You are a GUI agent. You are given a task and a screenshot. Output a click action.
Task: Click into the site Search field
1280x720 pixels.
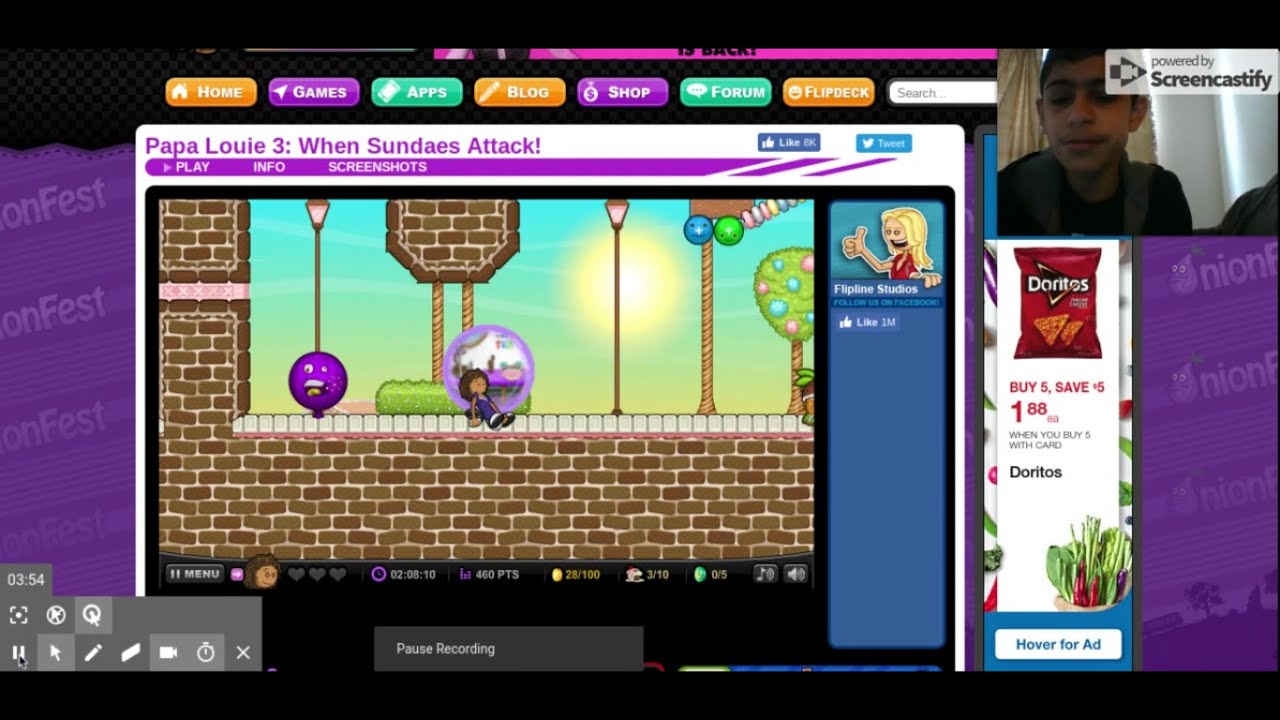tap(942, 93)
